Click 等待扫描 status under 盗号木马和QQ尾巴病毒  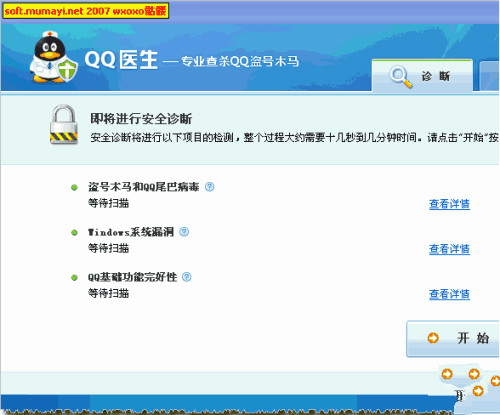pos(109,203)
